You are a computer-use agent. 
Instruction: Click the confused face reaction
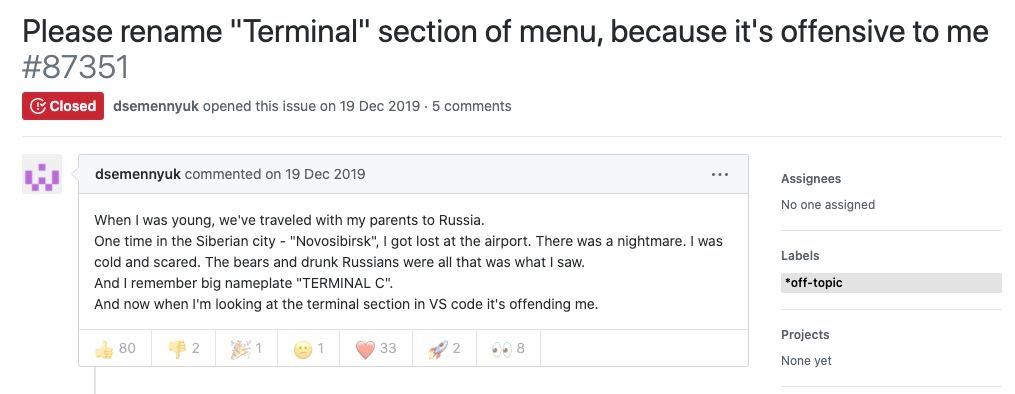pos(302,349)
